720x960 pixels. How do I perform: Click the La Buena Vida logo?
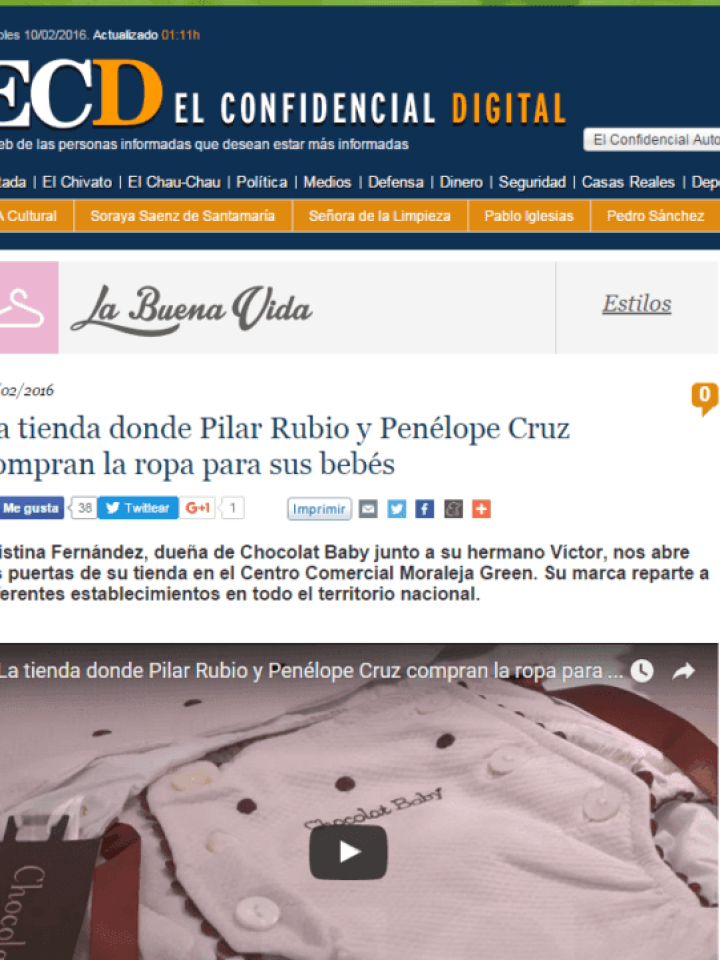[192, 308]
